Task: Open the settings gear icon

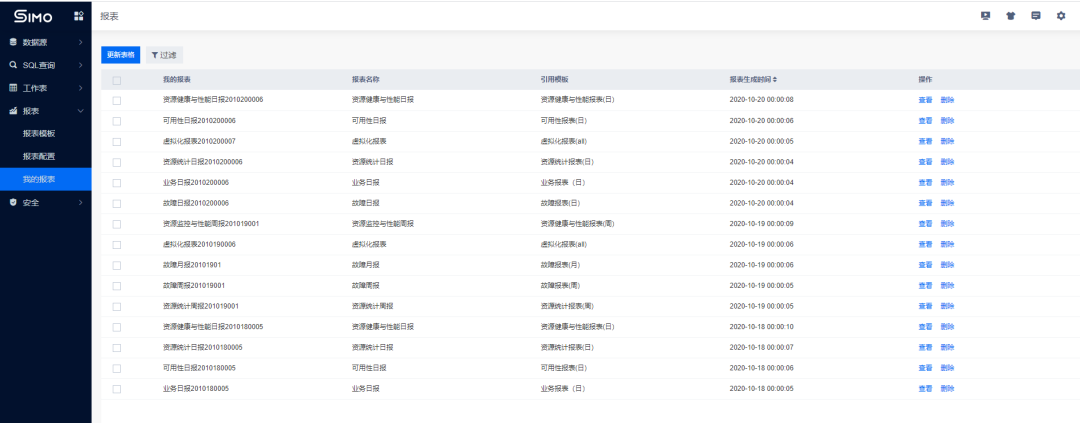Action: pyautogui.click(x=1061, y=16)
